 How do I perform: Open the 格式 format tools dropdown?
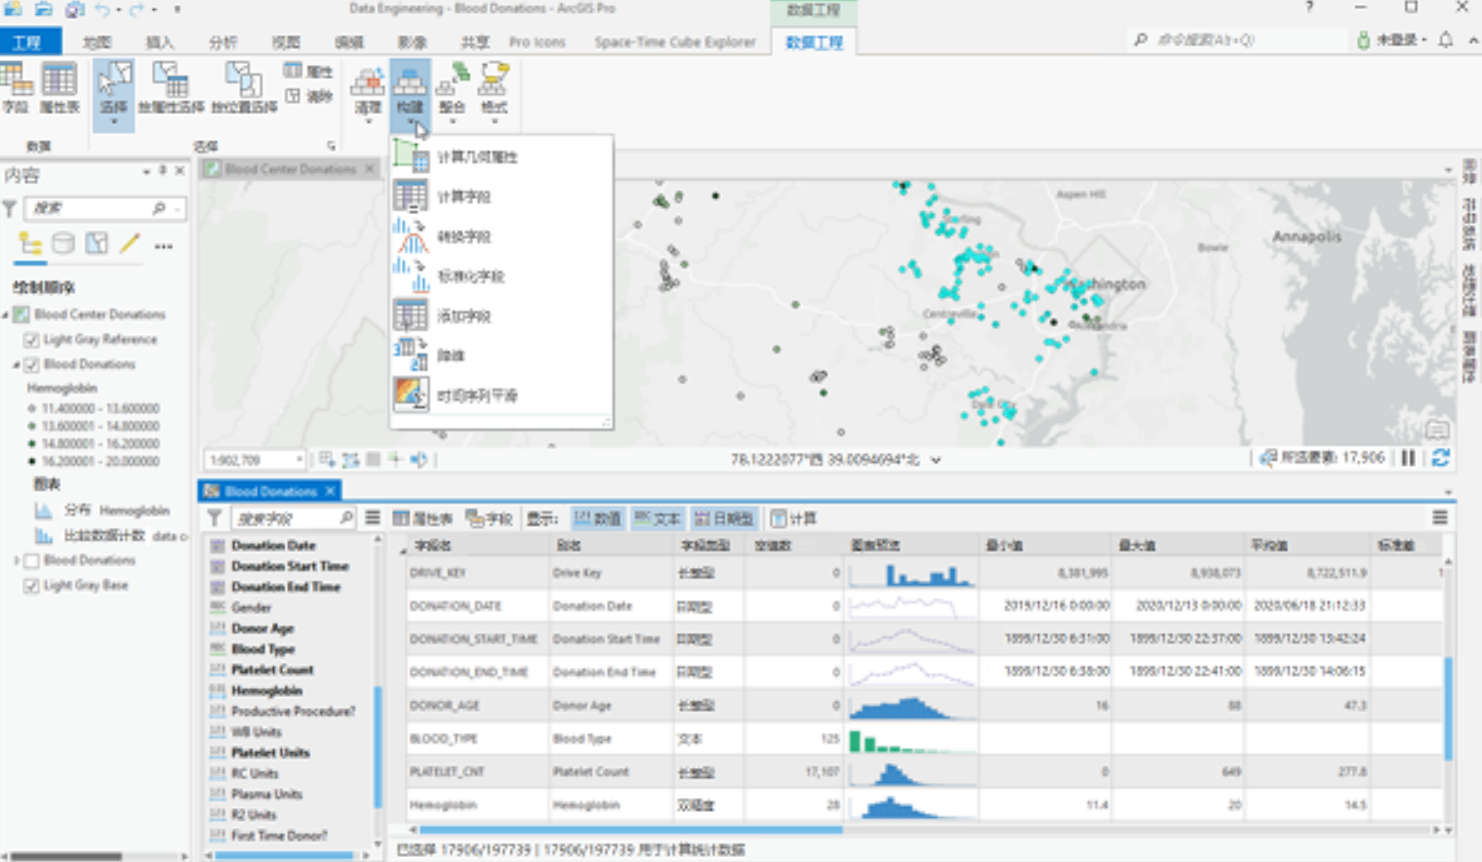[x=494, y=92]
